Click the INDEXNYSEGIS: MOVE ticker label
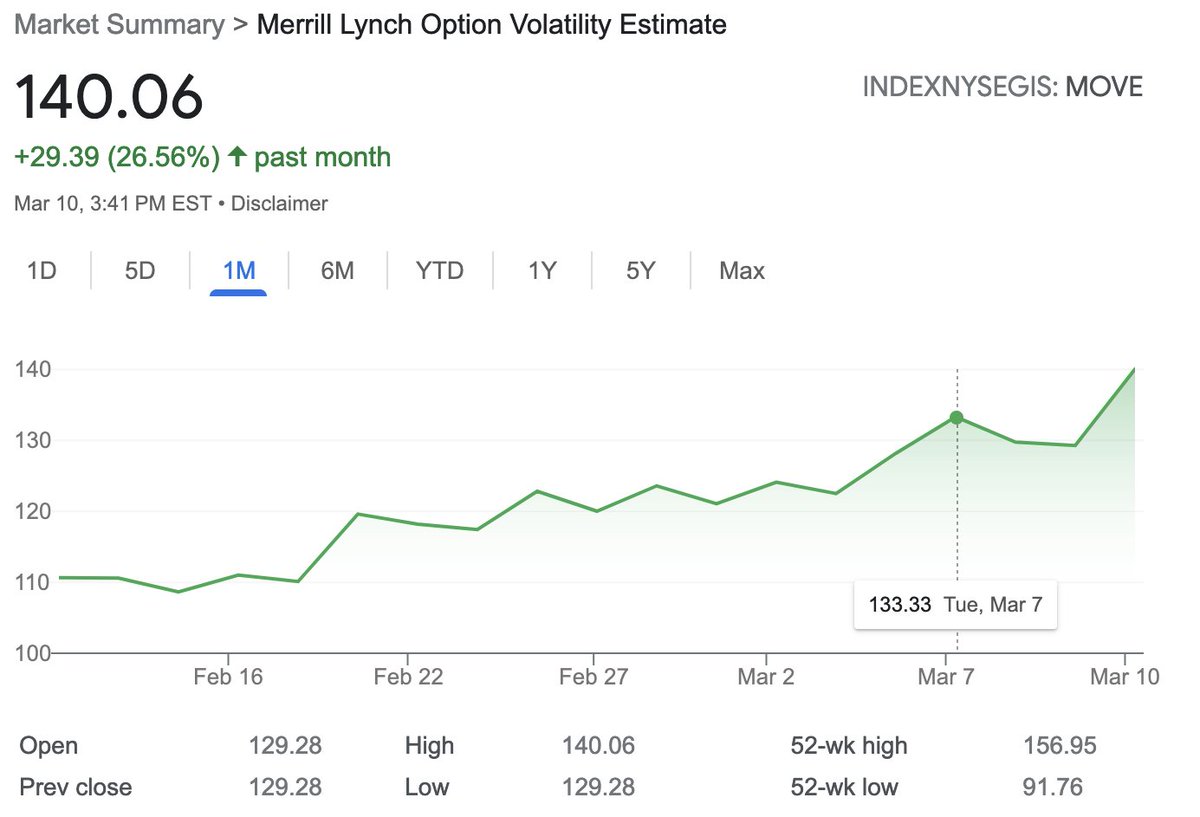The height and width of the screenshot is (817, 1200). click(1003, 86)
